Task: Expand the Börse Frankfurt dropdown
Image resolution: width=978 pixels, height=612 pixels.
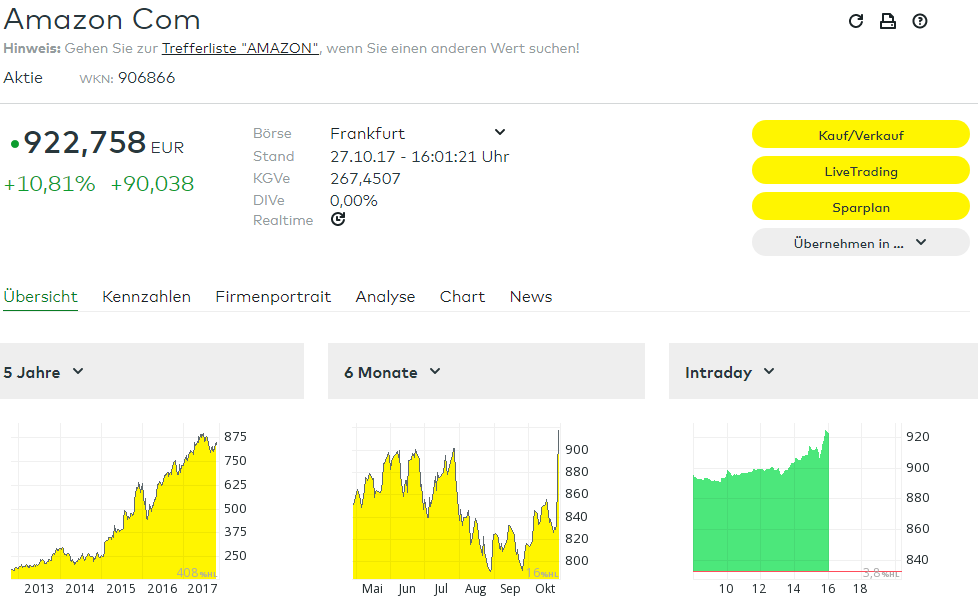Action: tap(419, 133)
